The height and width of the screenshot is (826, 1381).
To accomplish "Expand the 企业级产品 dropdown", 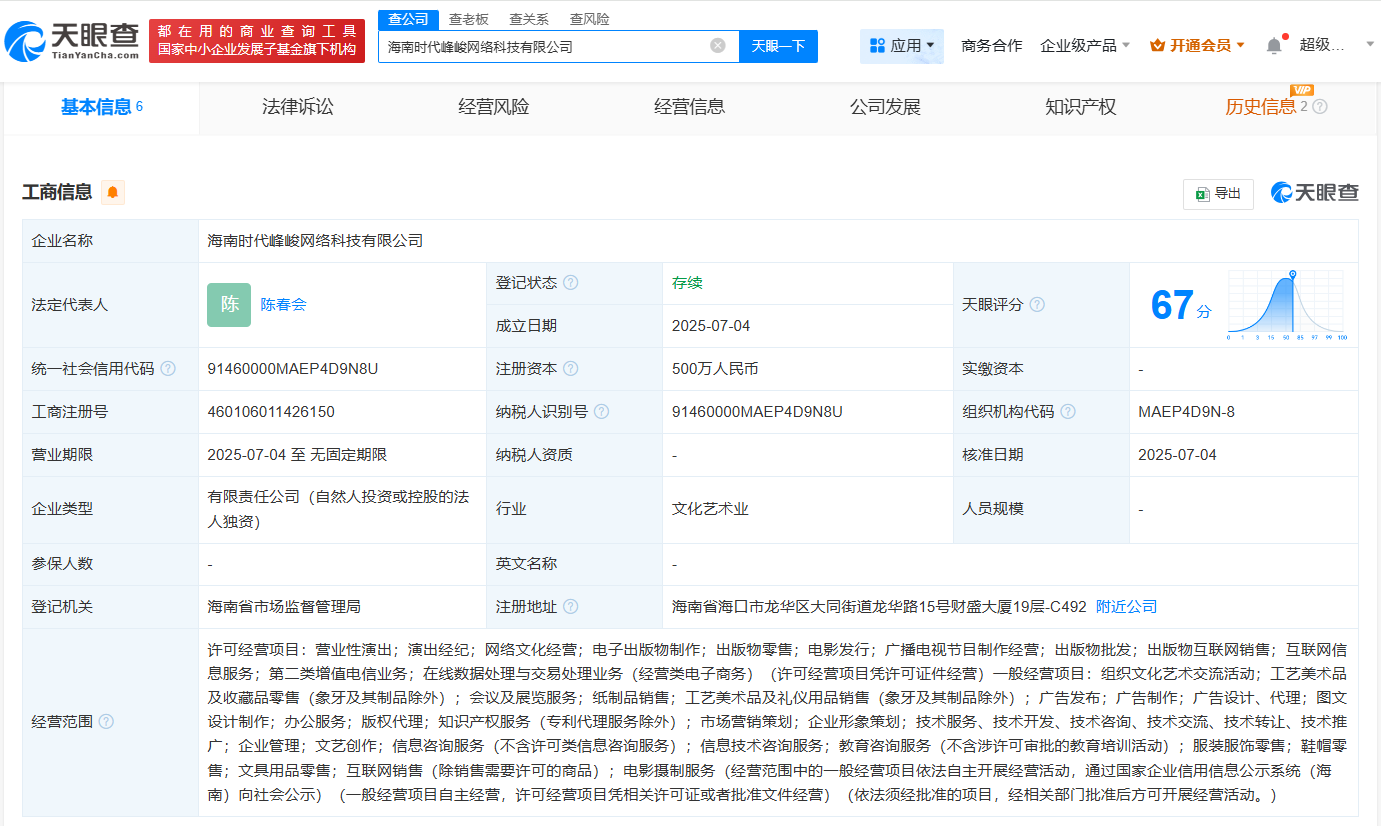I will 1085,46.
